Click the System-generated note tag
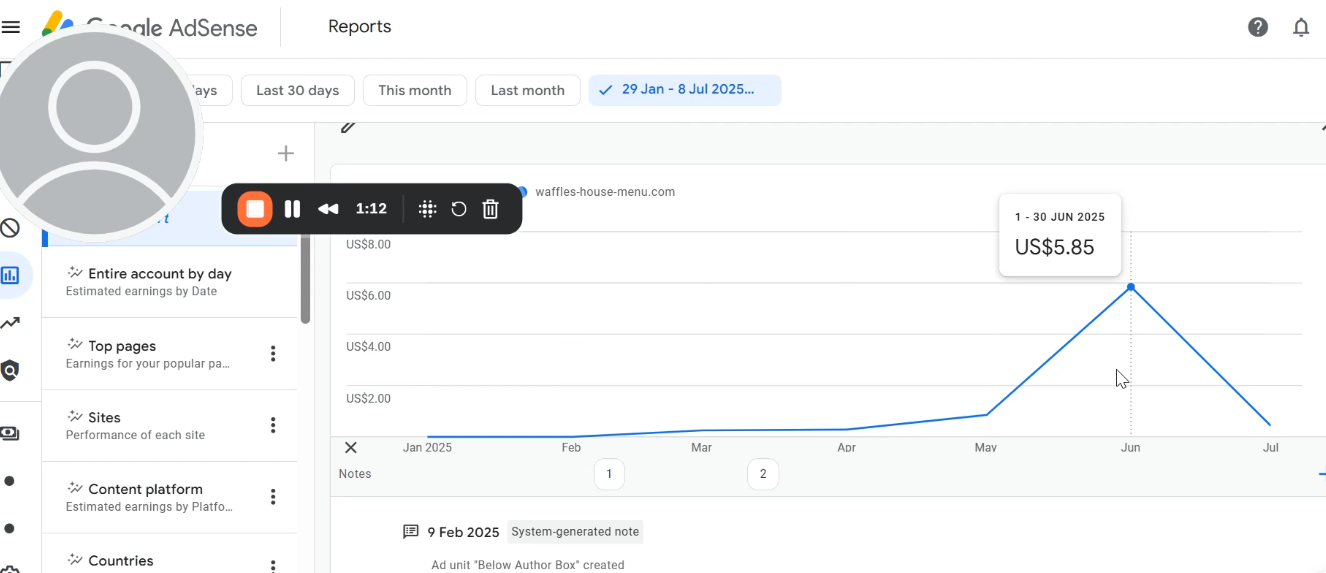 pos(575,532)
